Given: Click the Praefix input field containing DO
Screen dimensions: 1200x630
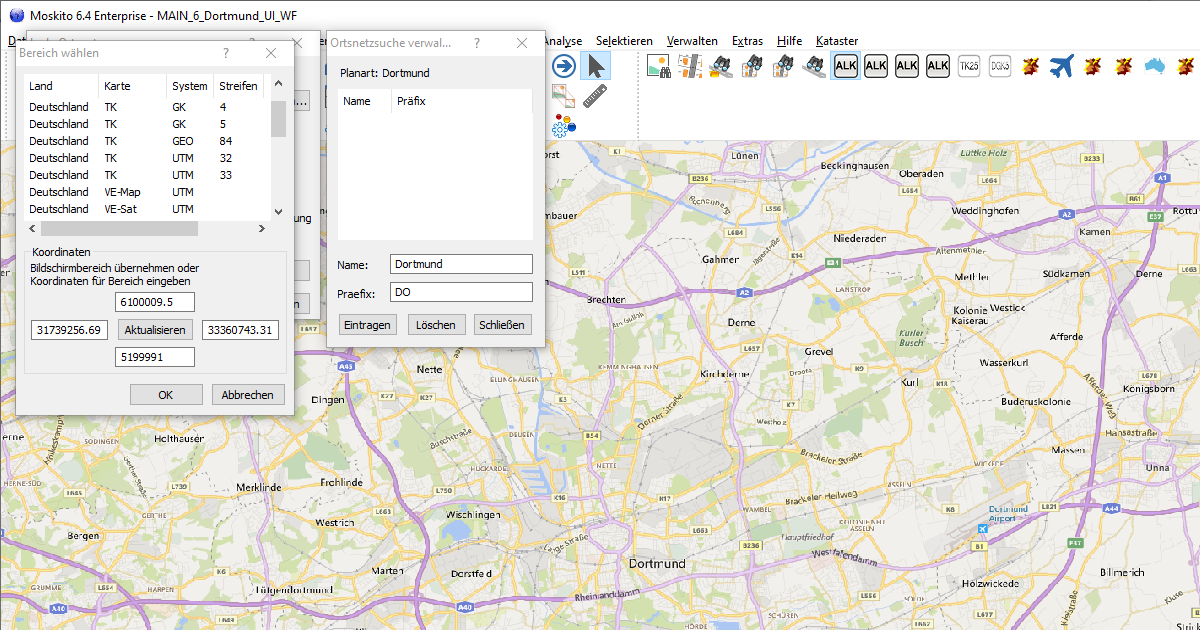Looking at the screenshot, I should click(461, 292).
